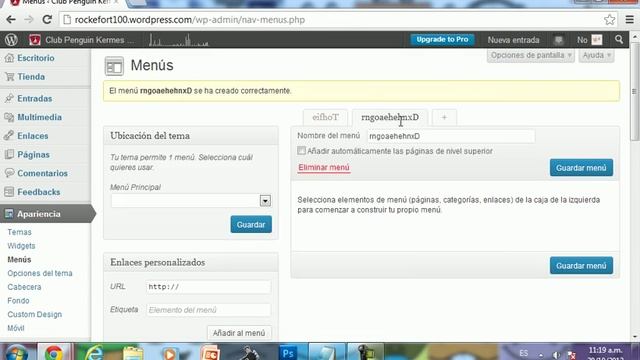Focus the Nombre del menú field
Screen dimensions: 640x360
[x=451, y=136]
